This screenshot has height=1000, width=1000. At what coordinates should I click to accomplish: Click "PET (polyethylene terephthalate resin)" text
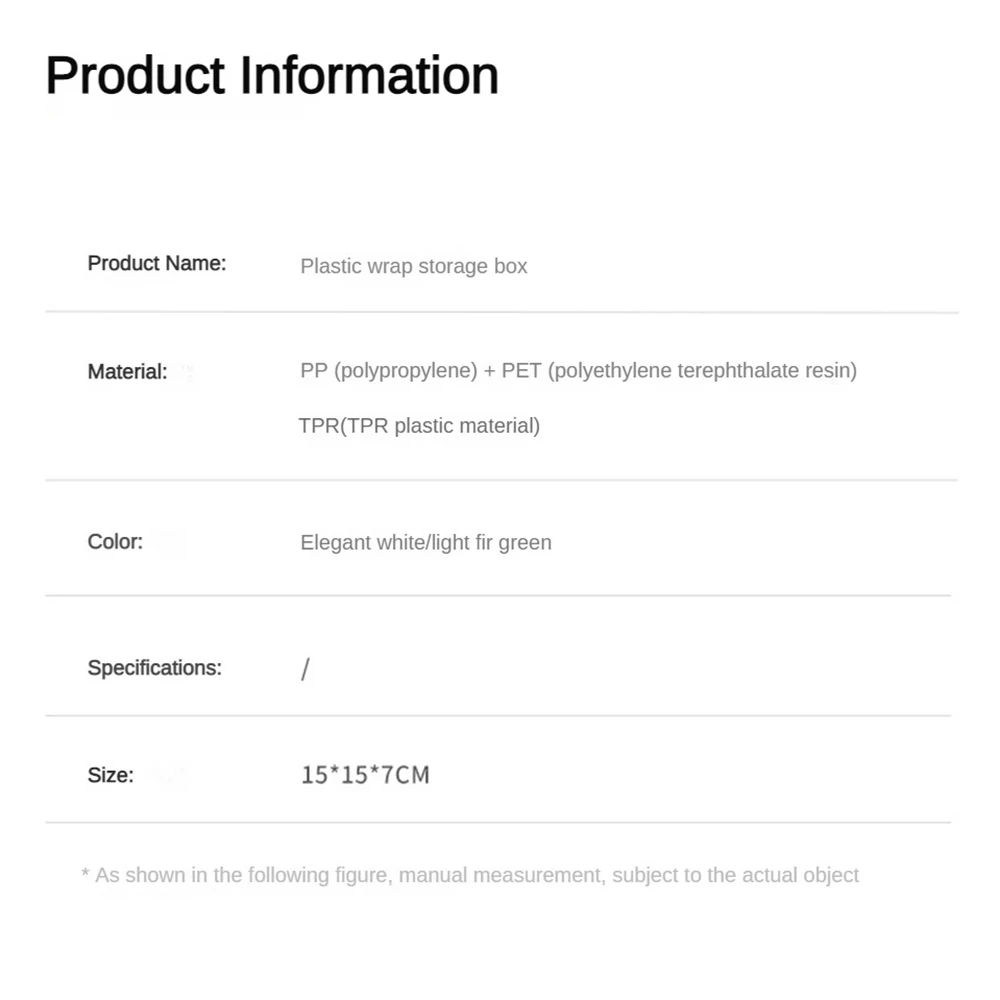click(x=679, y=371)
